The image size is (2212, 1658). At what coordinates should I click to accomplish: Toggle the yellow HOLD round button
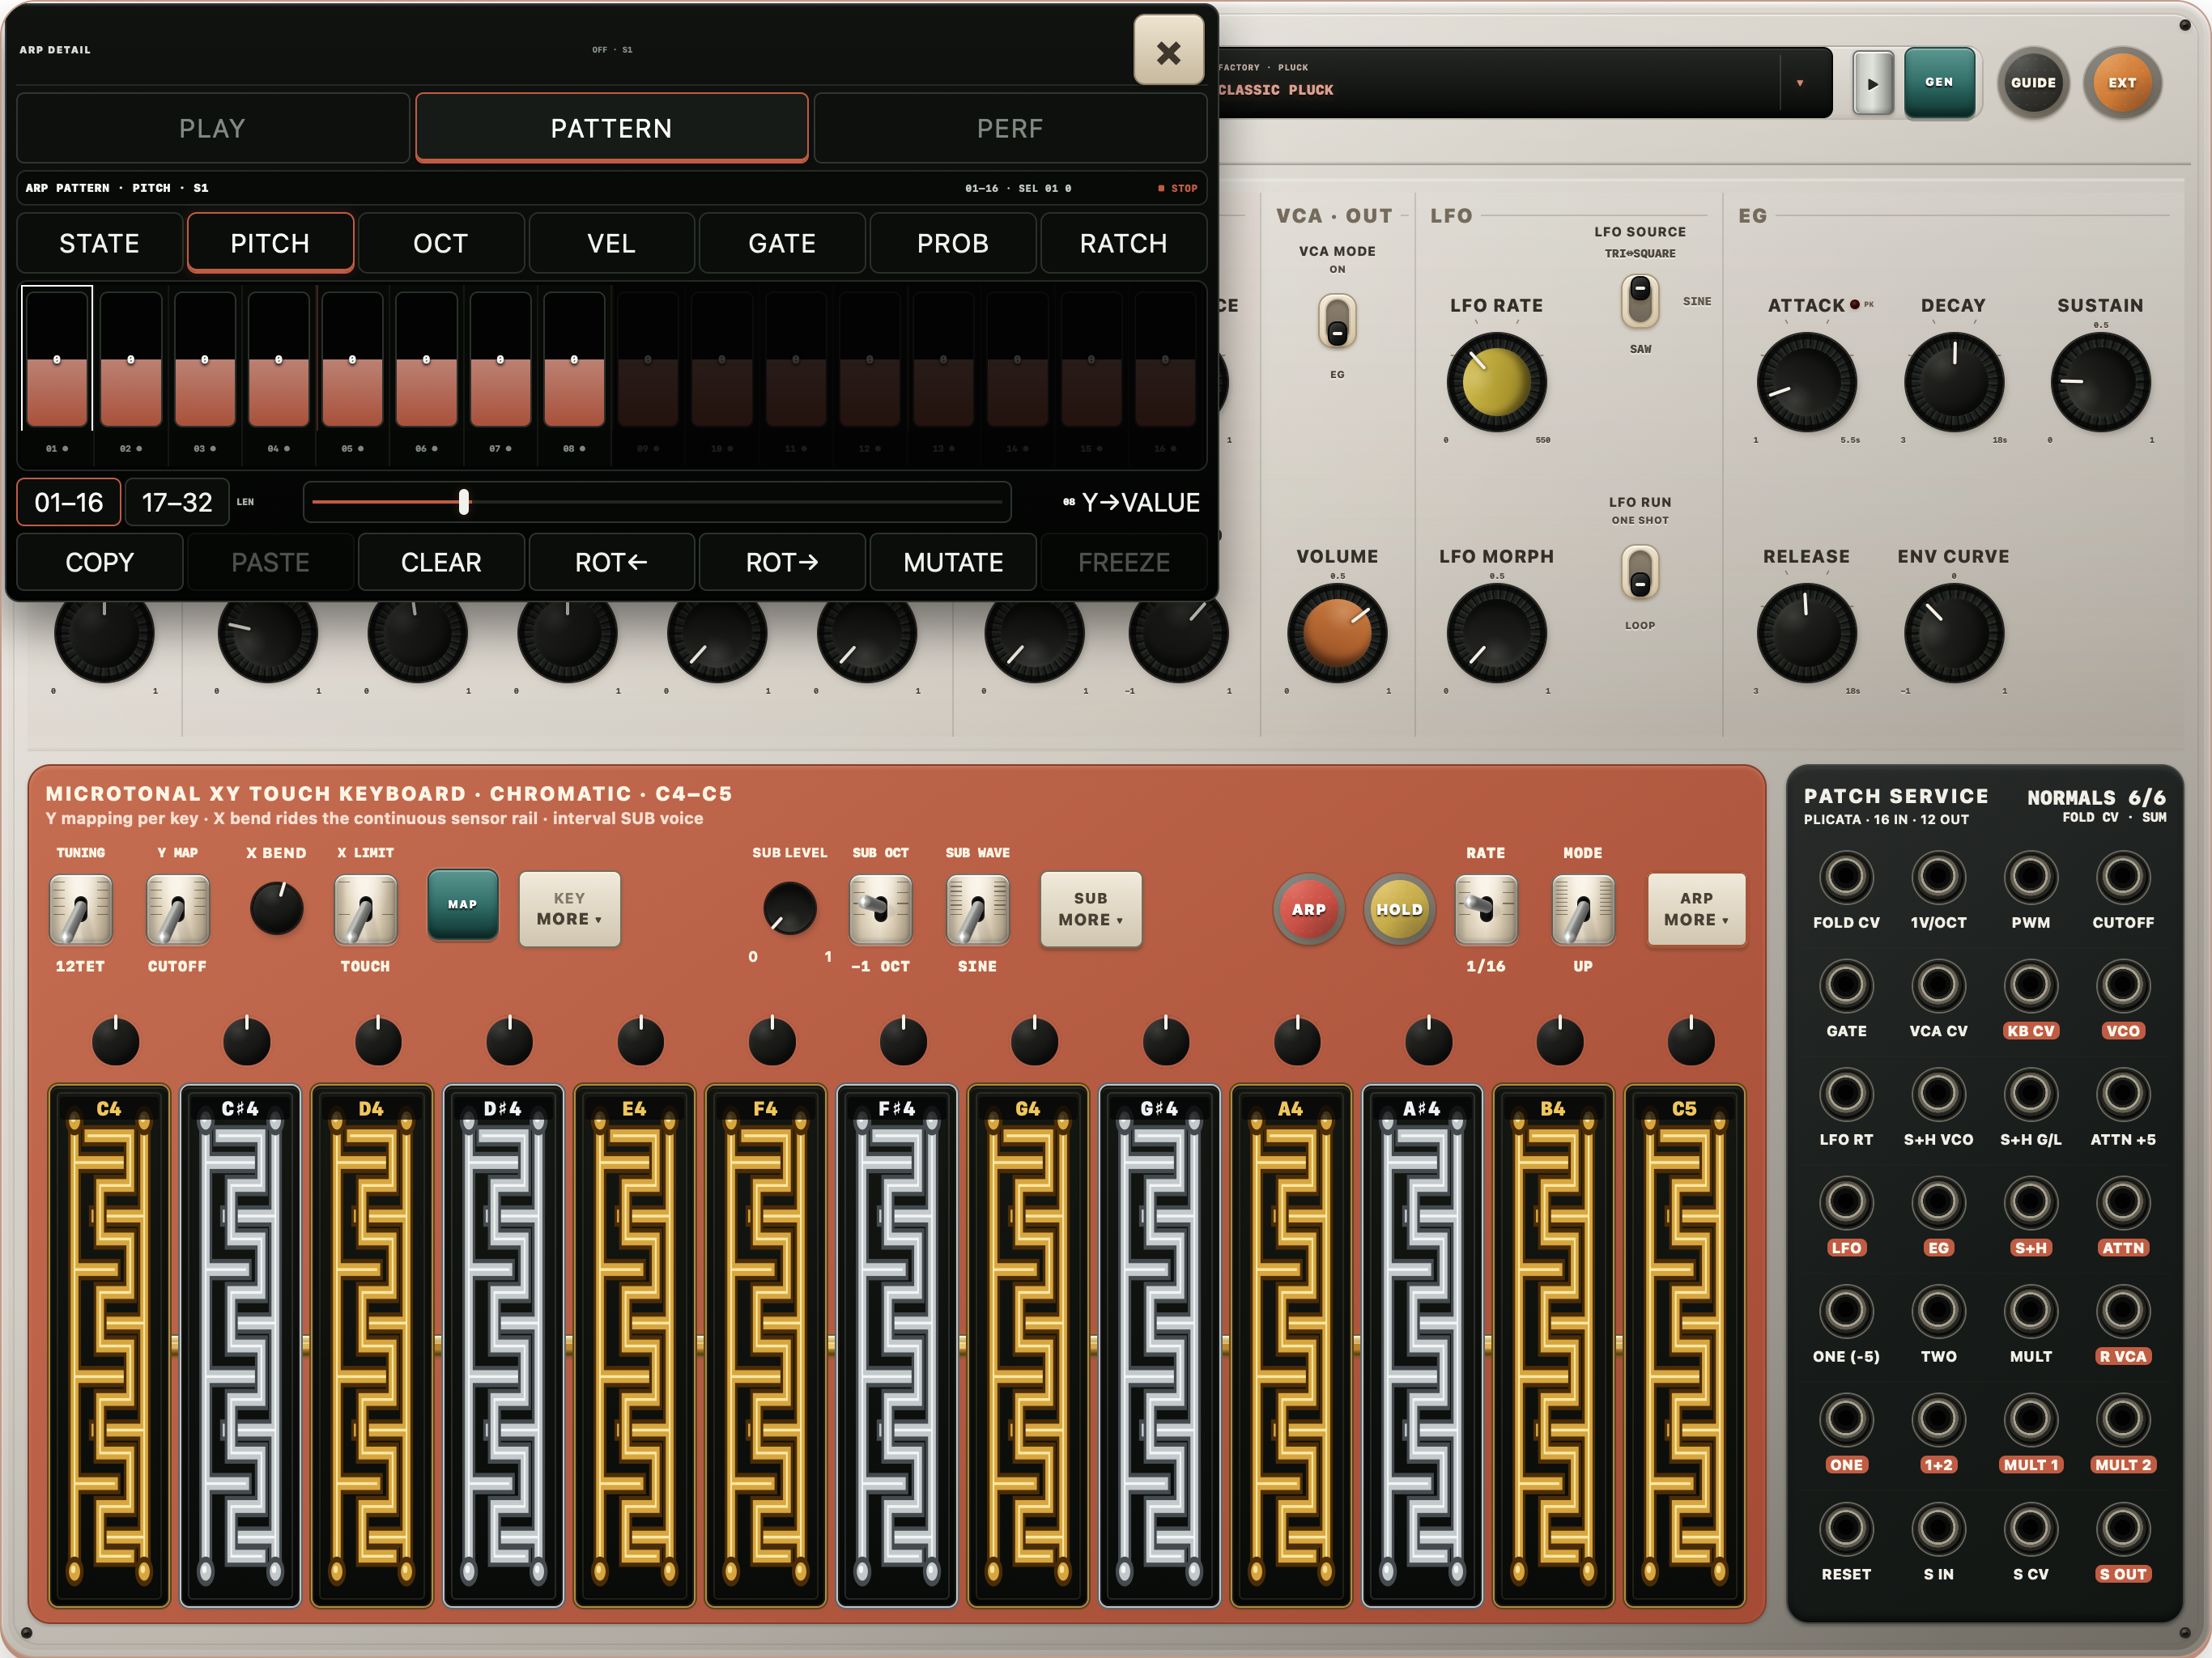click(1398, 909)
